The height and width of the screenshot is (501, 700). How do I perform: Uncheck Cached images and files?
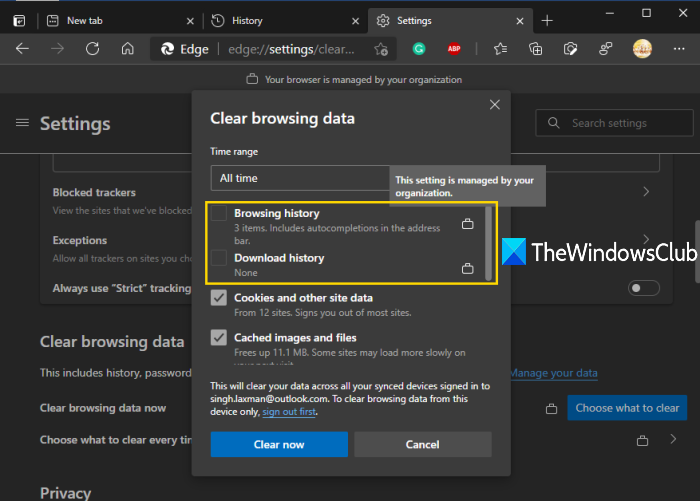219,338
